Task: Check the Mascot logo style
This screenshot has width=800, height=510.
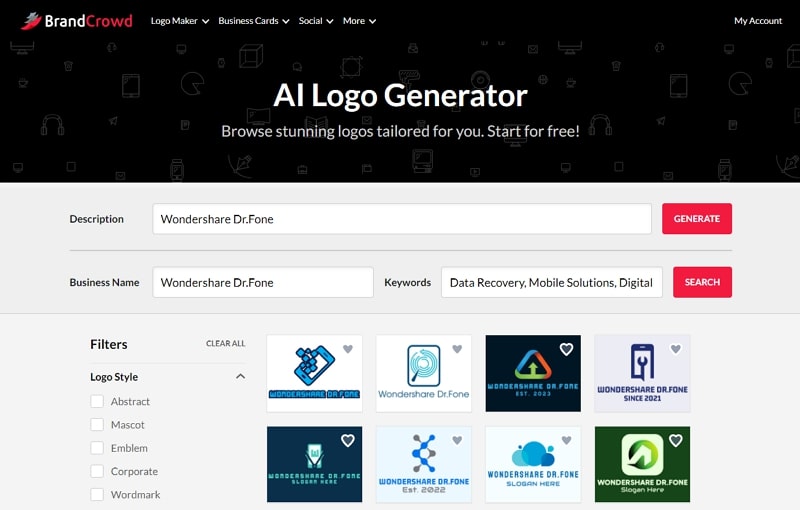Action: pyautogui.click(x=97, y=425)
